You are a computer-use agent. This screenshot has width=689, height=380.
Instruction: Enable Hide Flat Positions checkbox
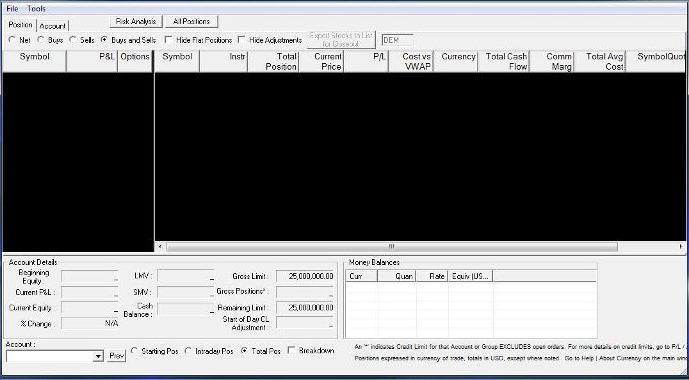tap(168, 40)
